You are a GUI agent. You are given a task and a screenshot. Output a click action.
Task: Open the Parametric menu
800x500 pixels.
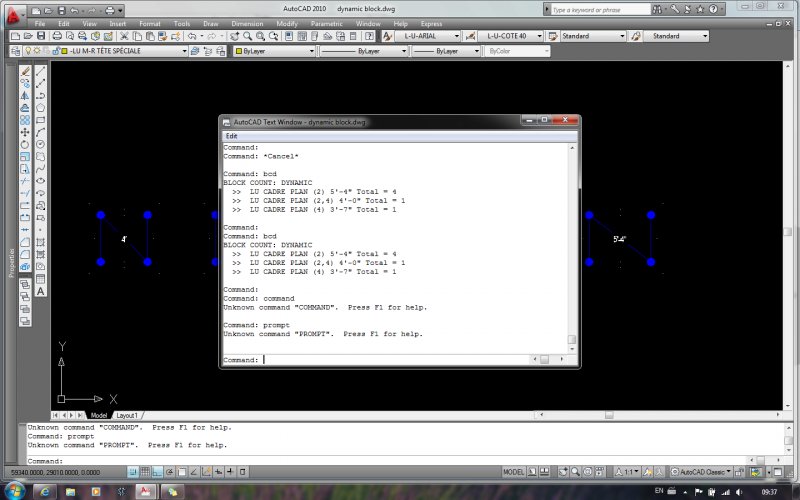coord(327,23)
